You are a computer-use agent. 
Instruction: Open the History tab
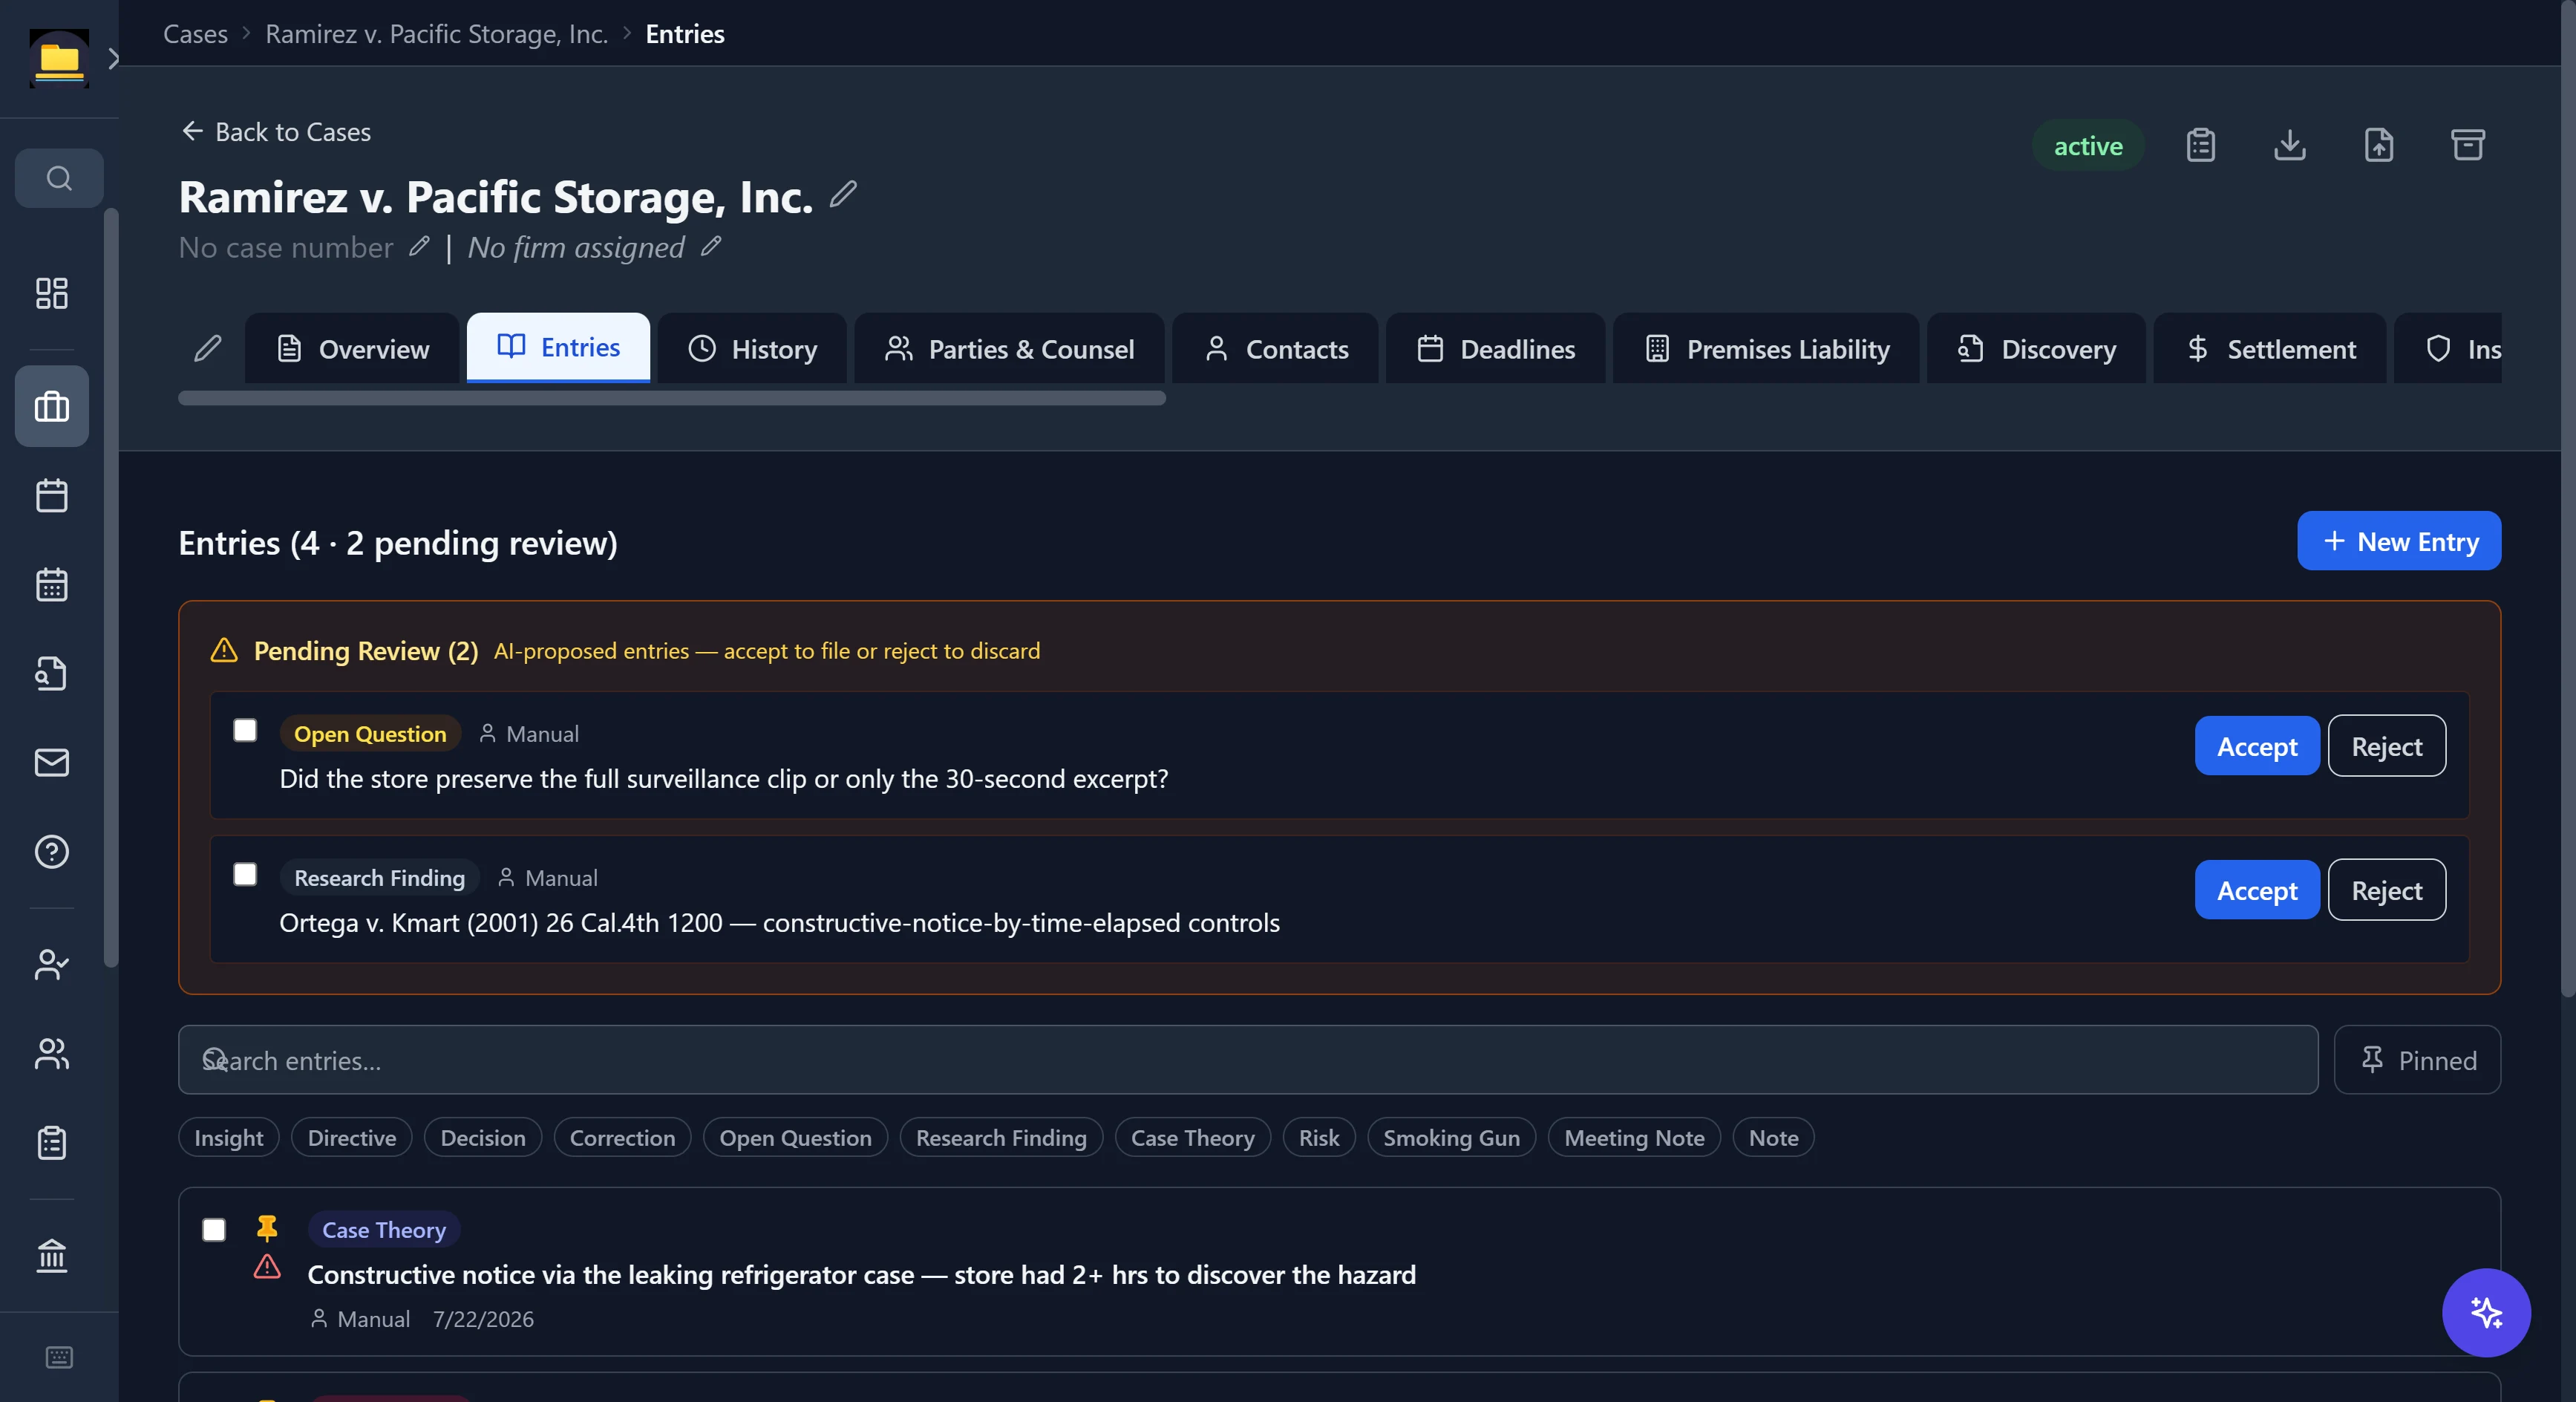click(752, 348)
